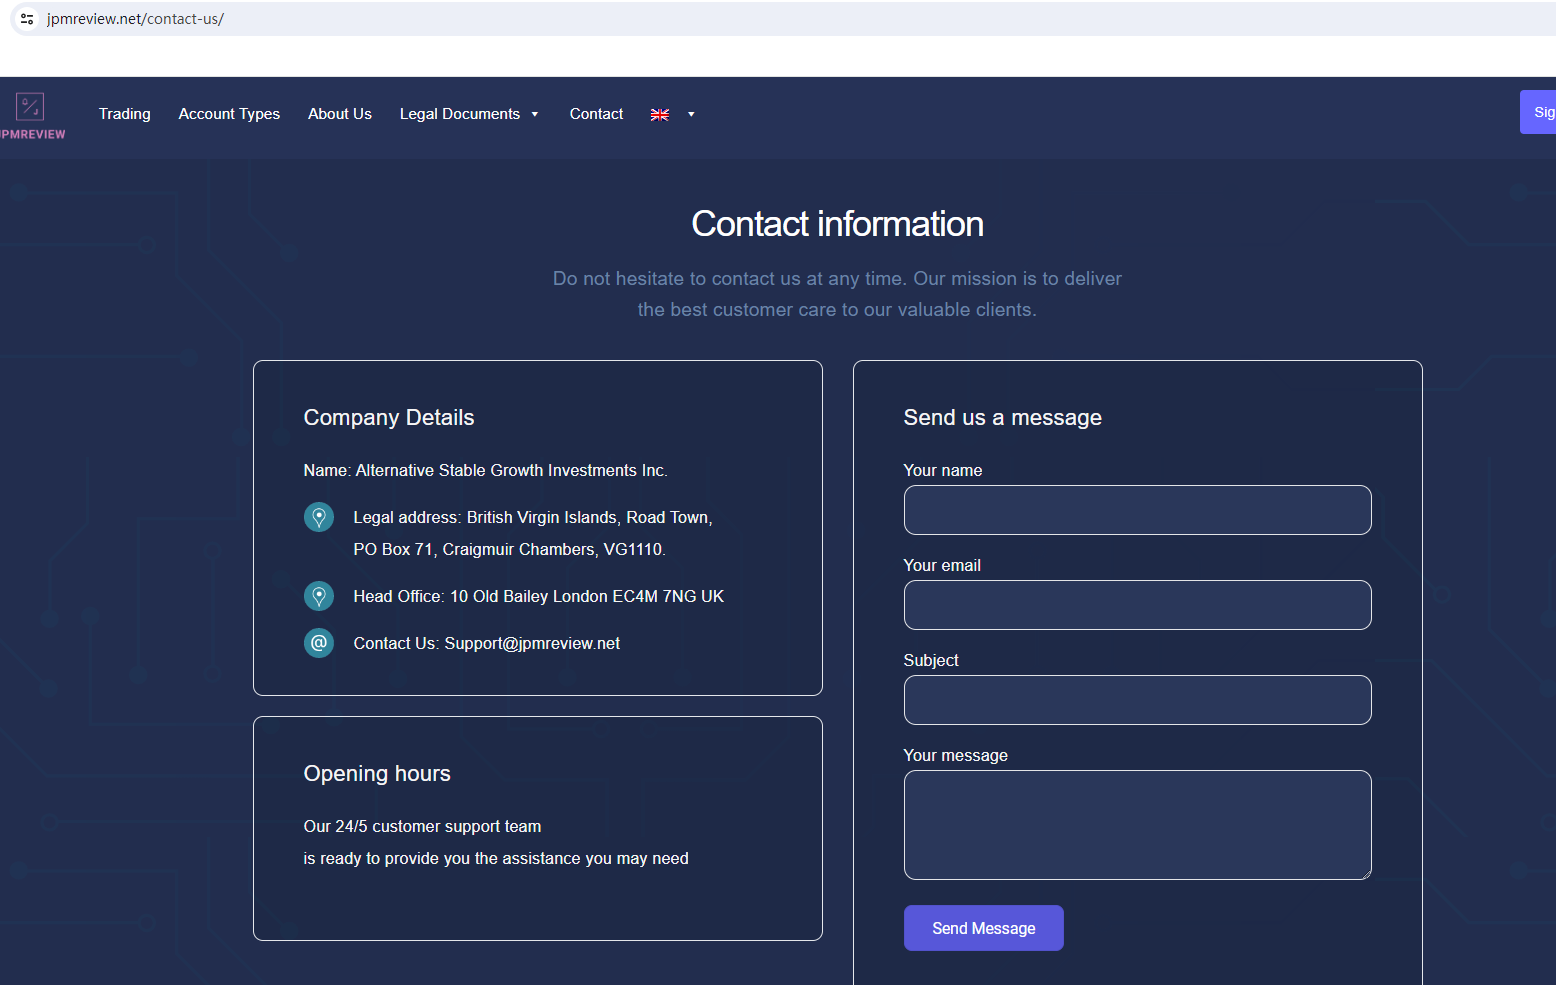Click the UK flag language icon

(x=660, y=115)
